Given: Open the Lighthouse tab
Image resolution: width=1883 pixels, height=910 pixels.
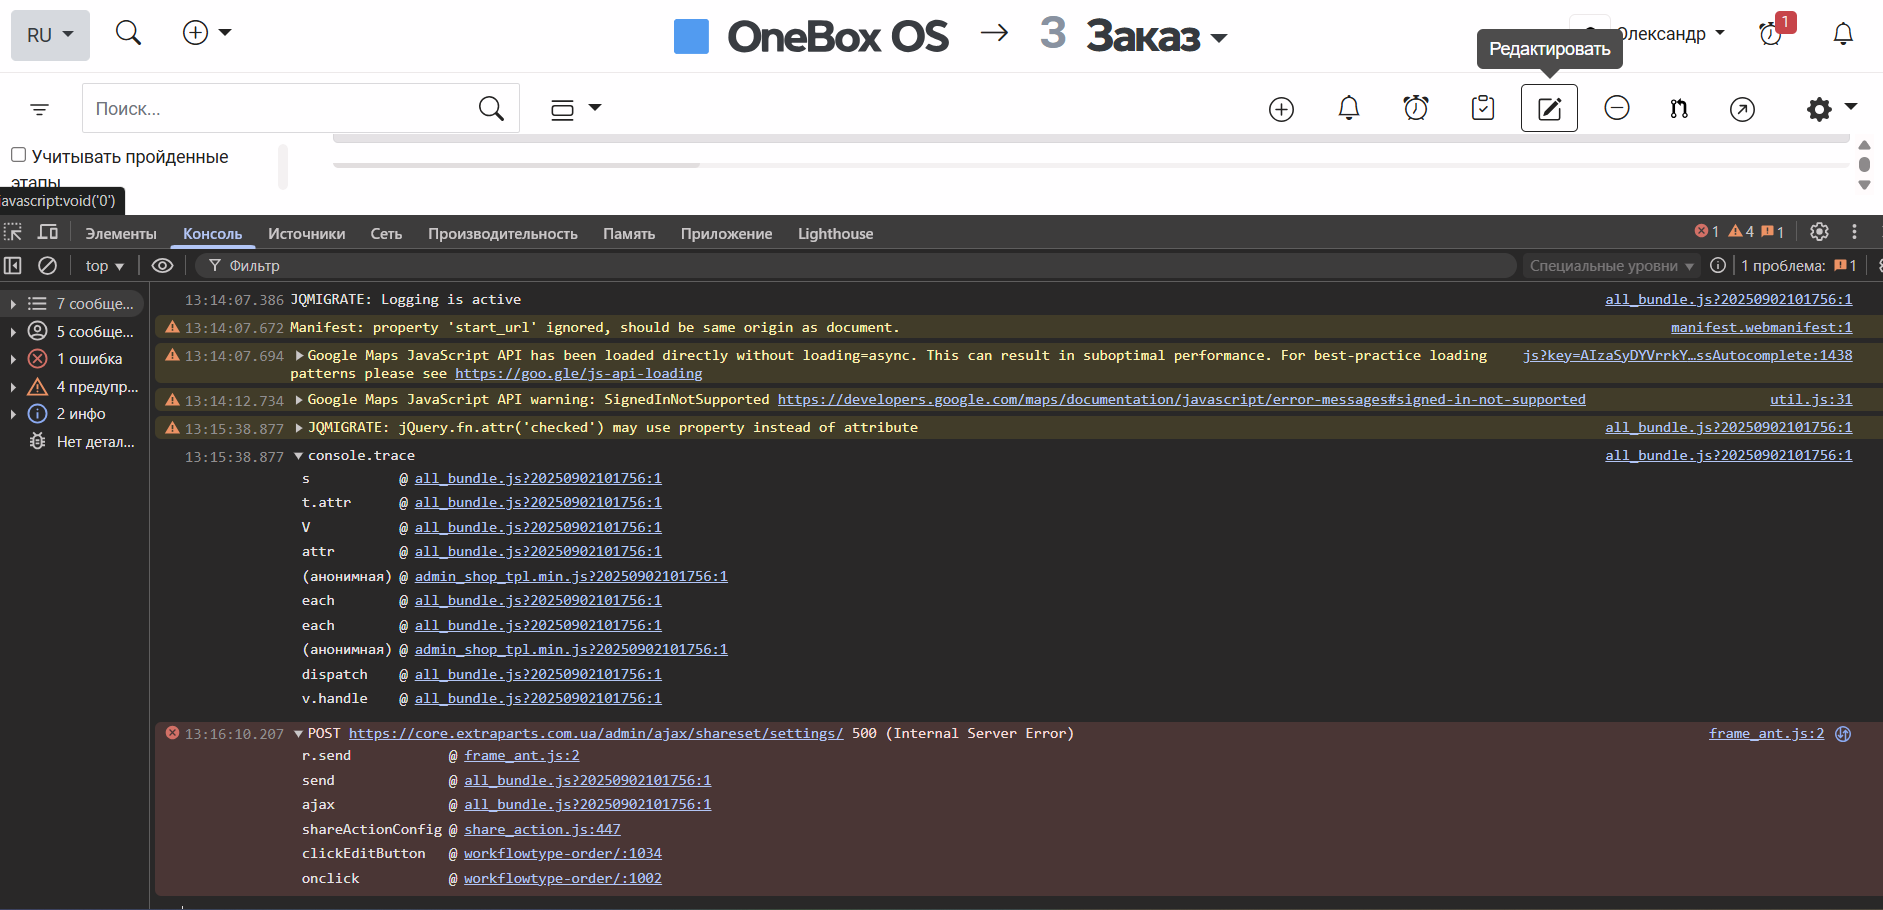Looking at the screenshot, I should tap(835, 234).
